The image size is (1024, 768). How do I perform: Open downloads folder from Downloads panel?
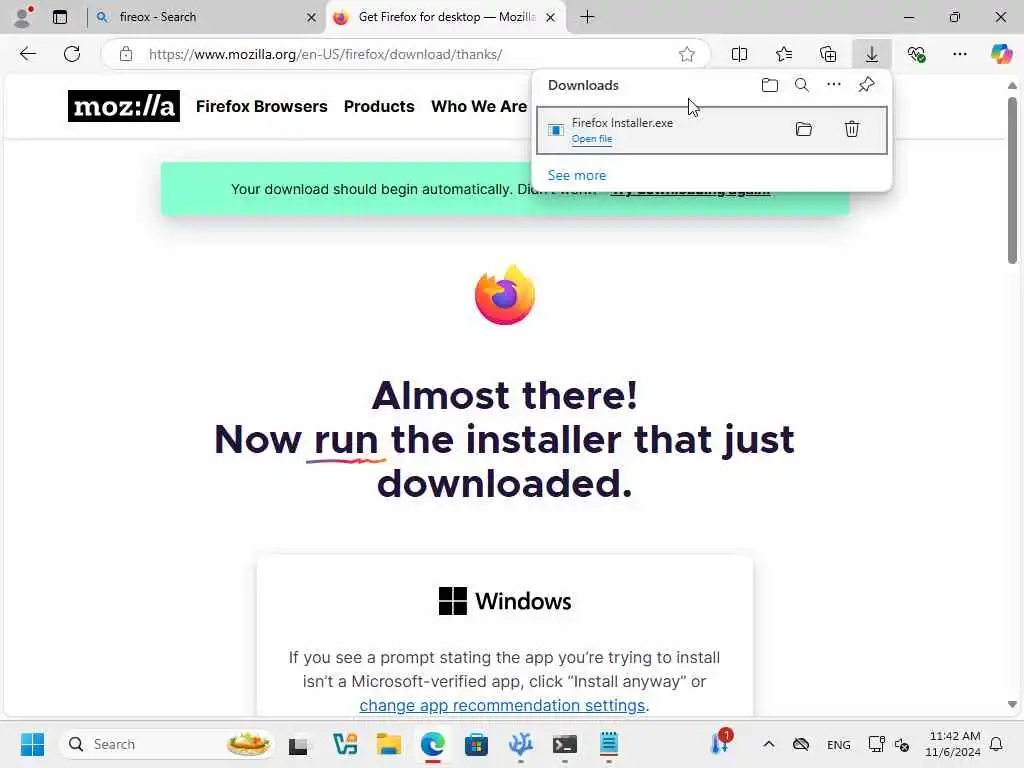coord(770,85)
